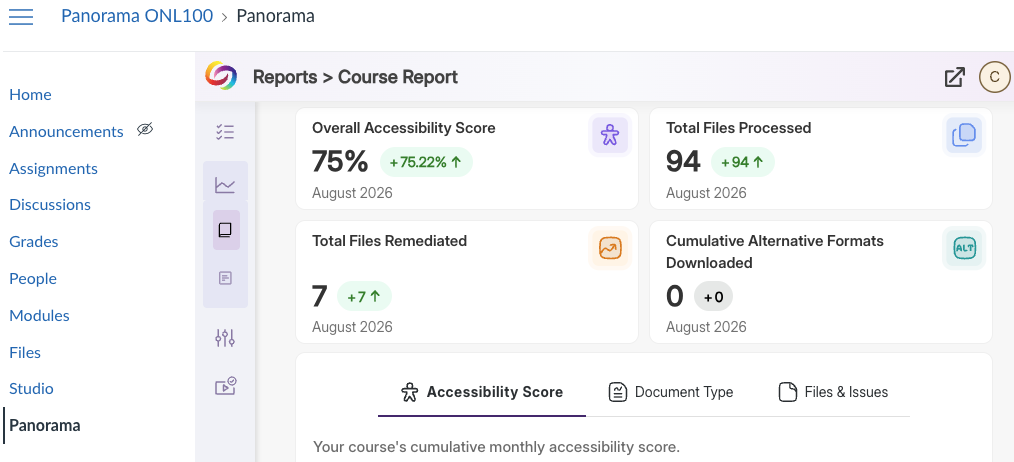Open Studio in course navigation
Image resolution: width=1014 pixels, height=462 pixels.
click(31, 388)
